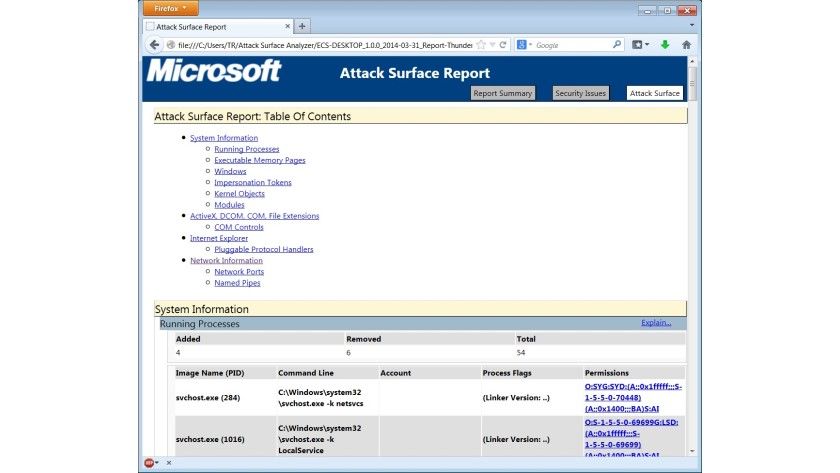Open the Firefox application menu button
Image resolution: width=840 pixels, height=473 pixels.
170,9
